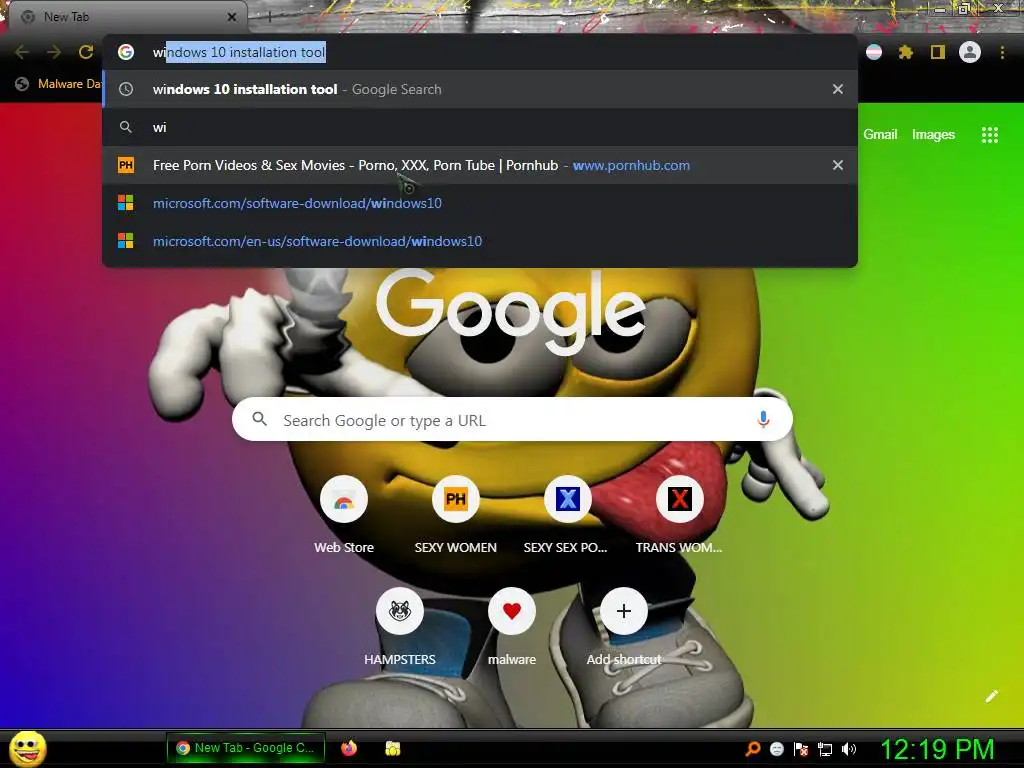Remove the 'windows 10 installation tool' suggestion

coord(838,89)
